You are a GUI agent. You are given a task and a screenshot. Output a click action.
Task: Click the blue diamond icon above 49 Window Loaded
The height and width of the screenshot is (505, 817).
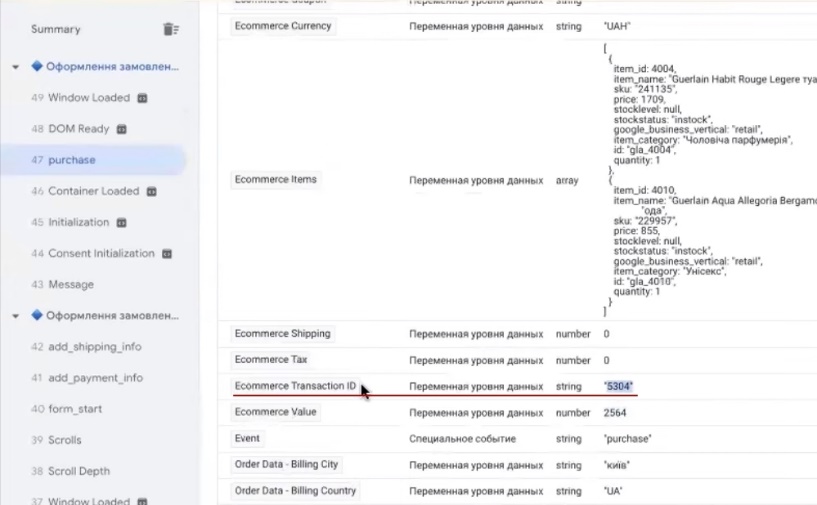click(37, 67)
